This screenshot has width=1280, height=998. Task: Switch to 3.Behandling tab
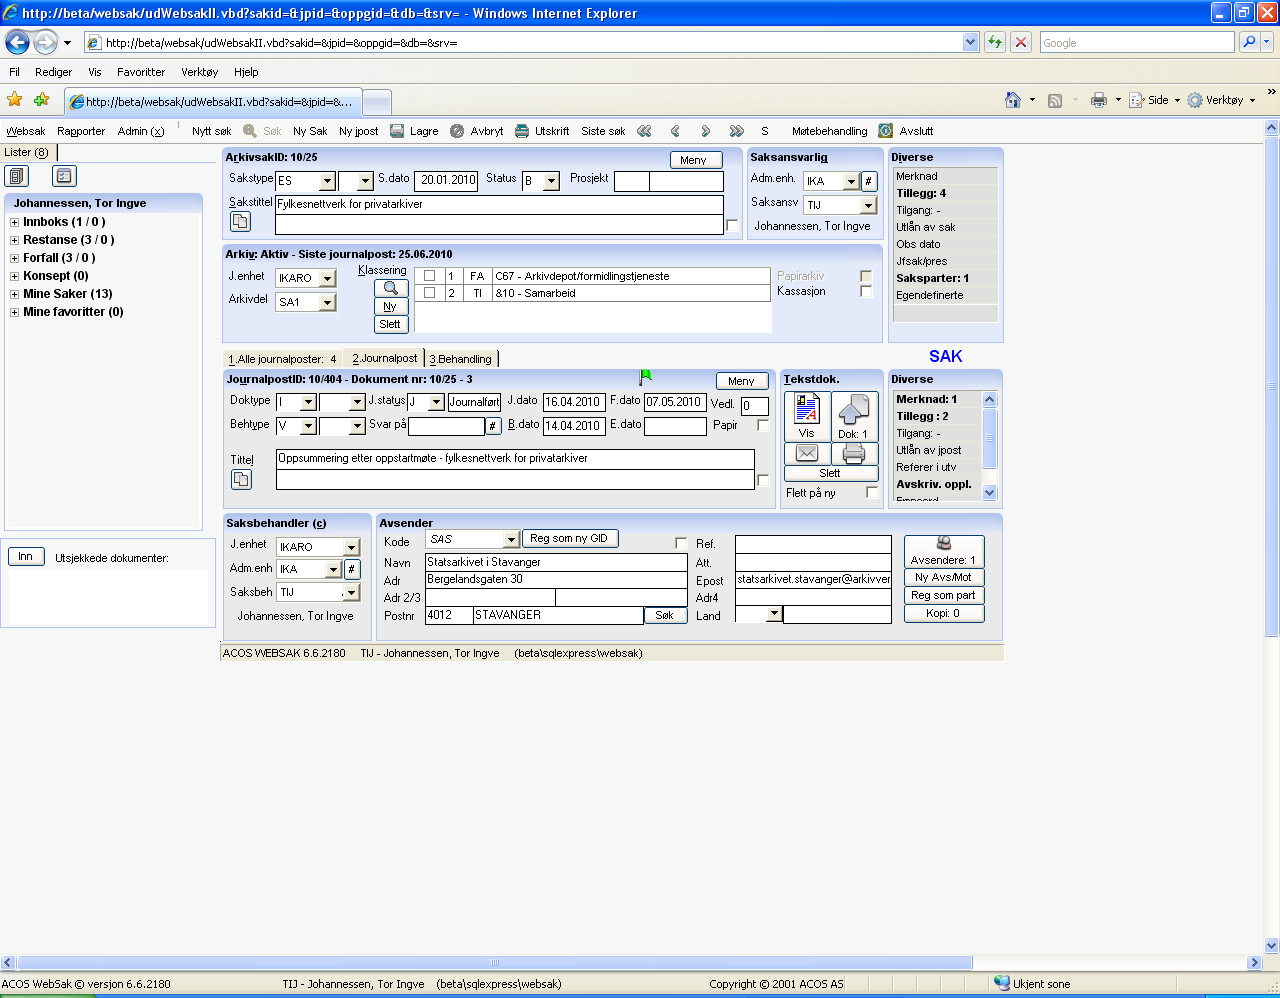point(461,359)
